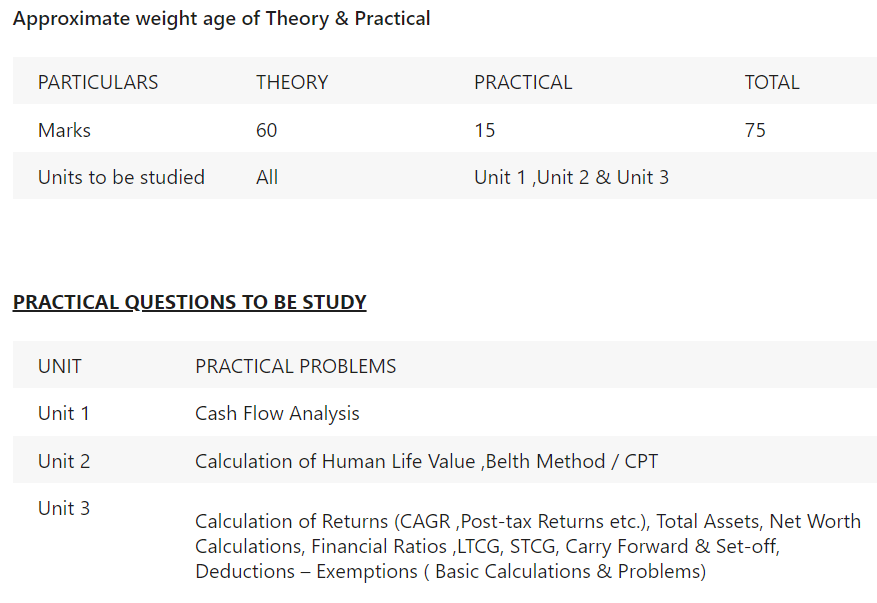The width and height of the screenshot is (877, 603).
Task: Click the Practical Questions To Be Study heading
Action: (x=190, y=302)
